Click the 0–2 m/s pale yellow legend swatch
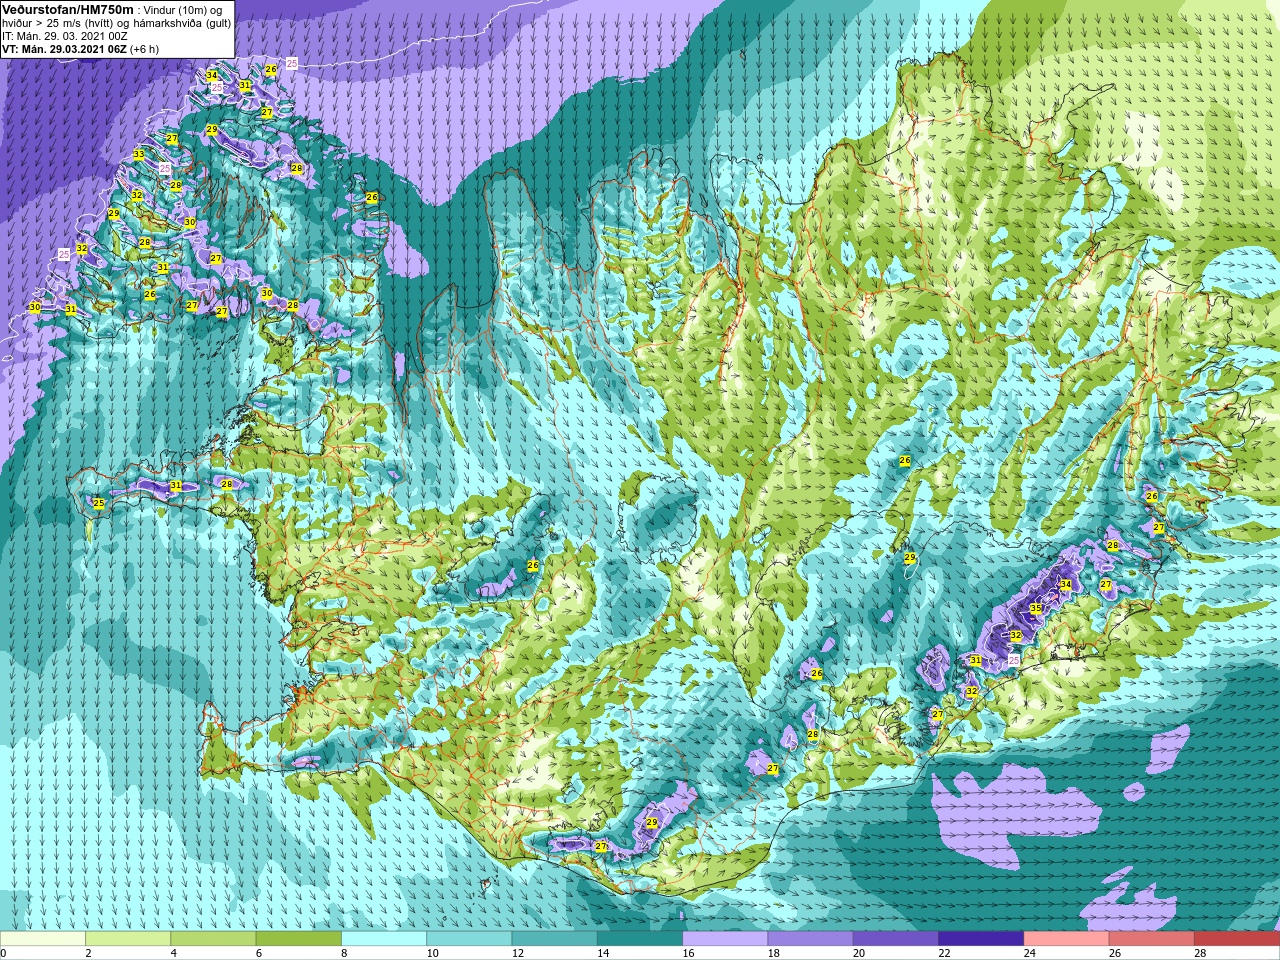1280x960 pixels. coord(43,939)
